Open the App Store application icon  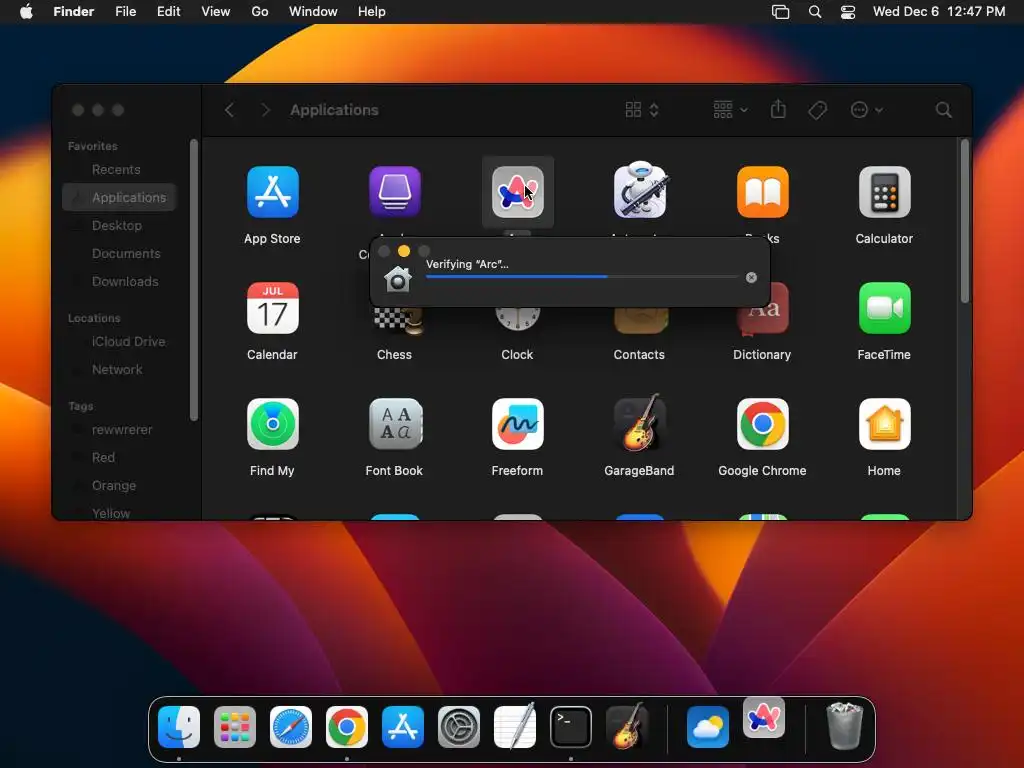click(272, 192)
